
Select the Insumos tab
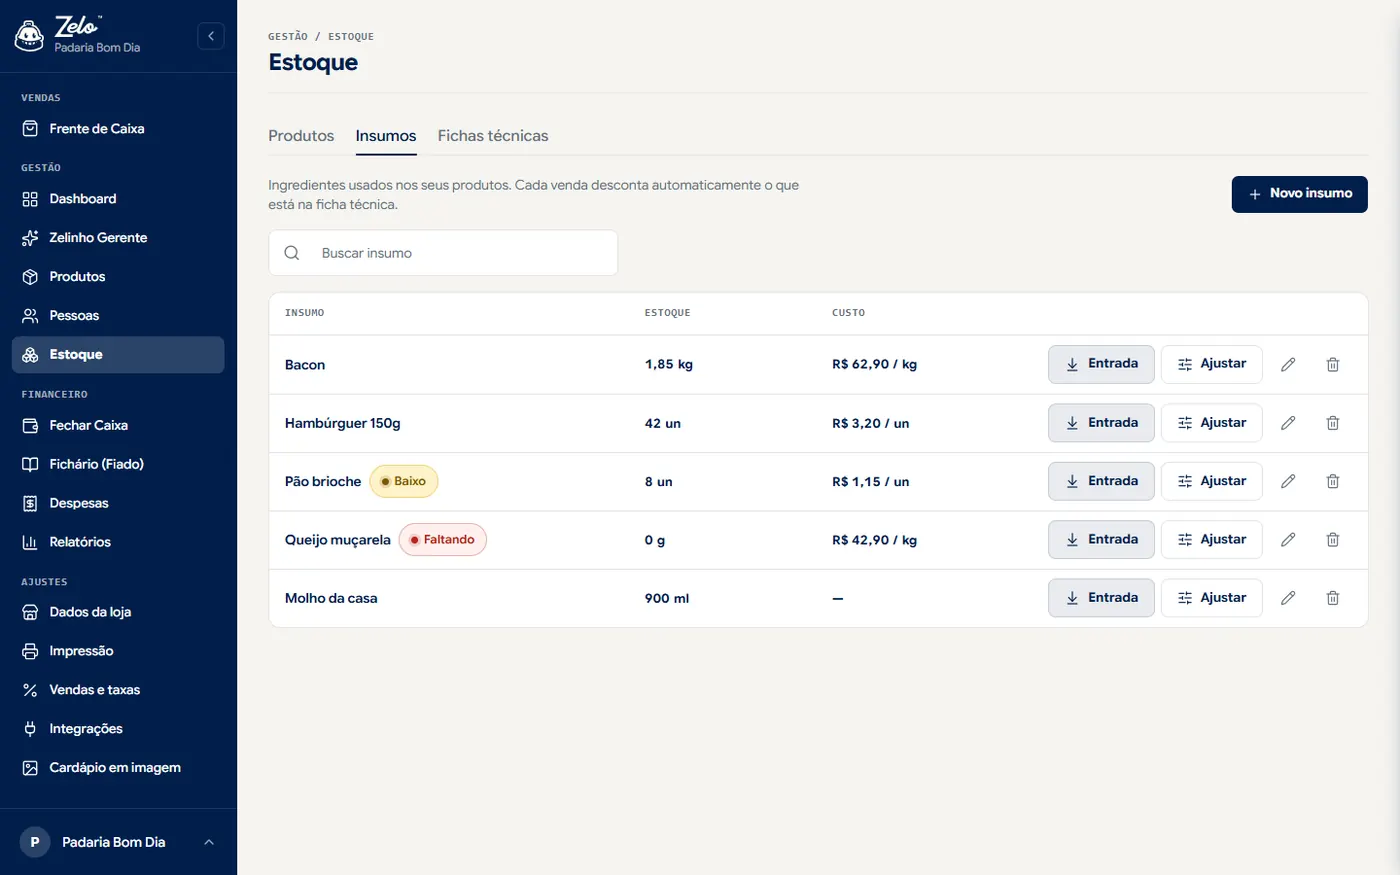click(x=386, y=136)
